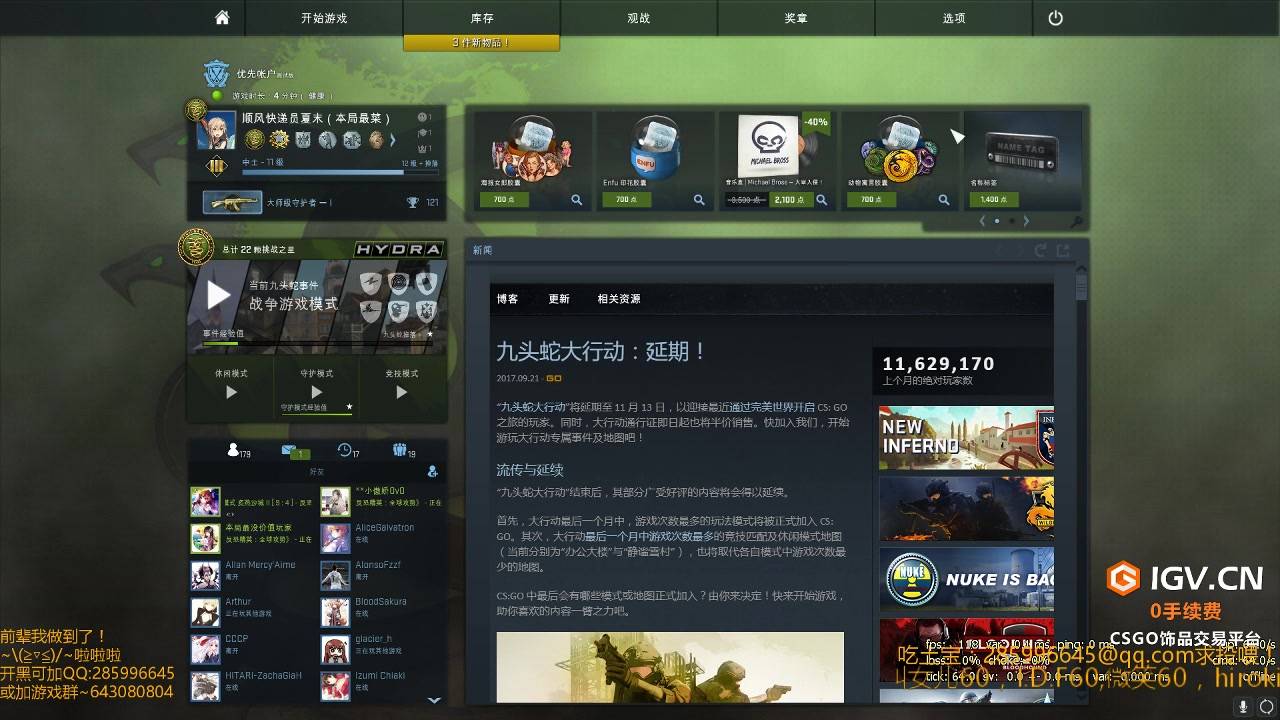Select friend Allan Mercy'Aime
1280x720 pixels.
(253, 576)
